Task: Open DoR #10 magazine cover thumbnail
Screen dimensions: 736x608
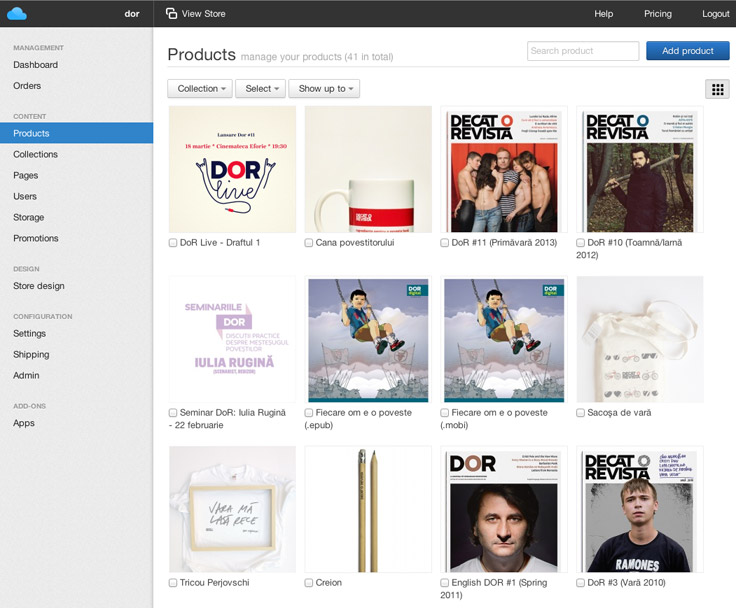Action: pos(640,169)
